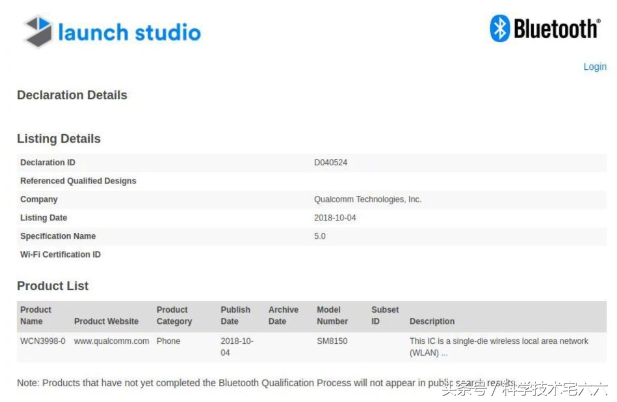Screen dimensions: 617x402
Task: Click the Declaration ID label
Action: (48, 162)
